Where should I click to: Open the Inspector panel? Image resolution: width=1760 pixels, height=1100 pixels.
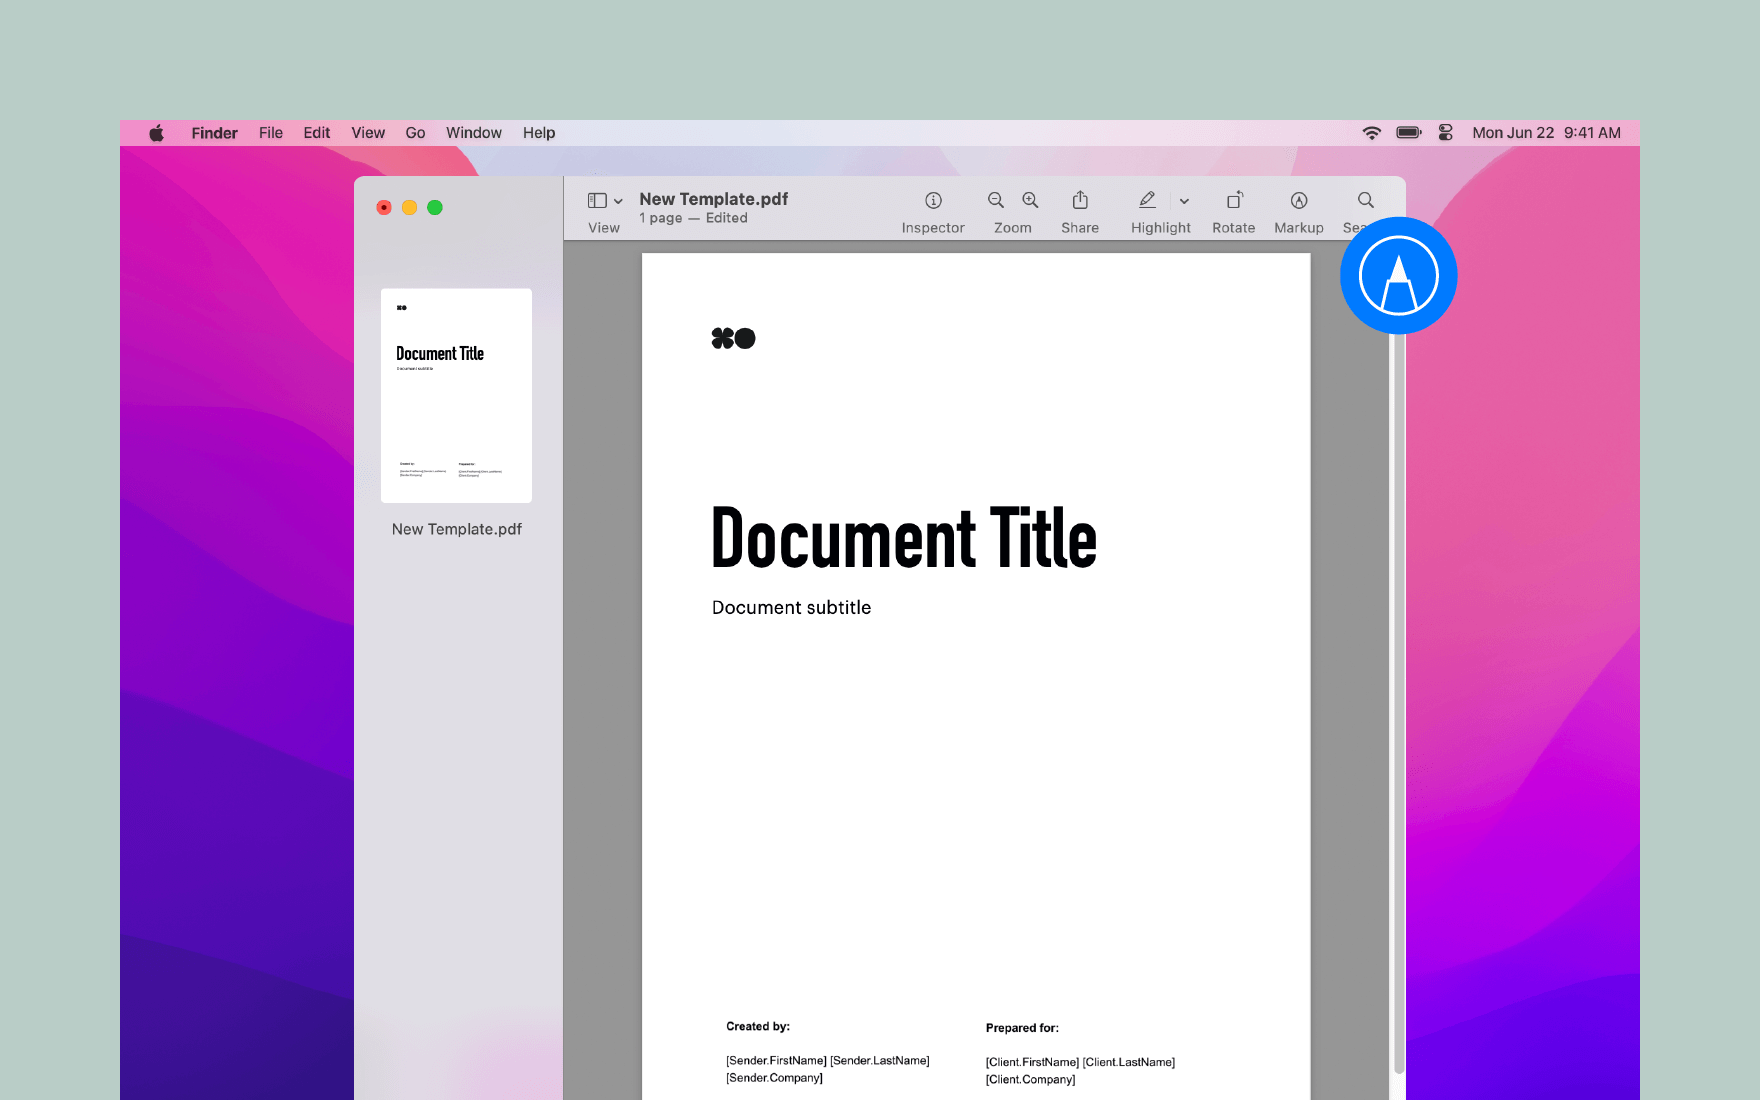click(932, 200)
